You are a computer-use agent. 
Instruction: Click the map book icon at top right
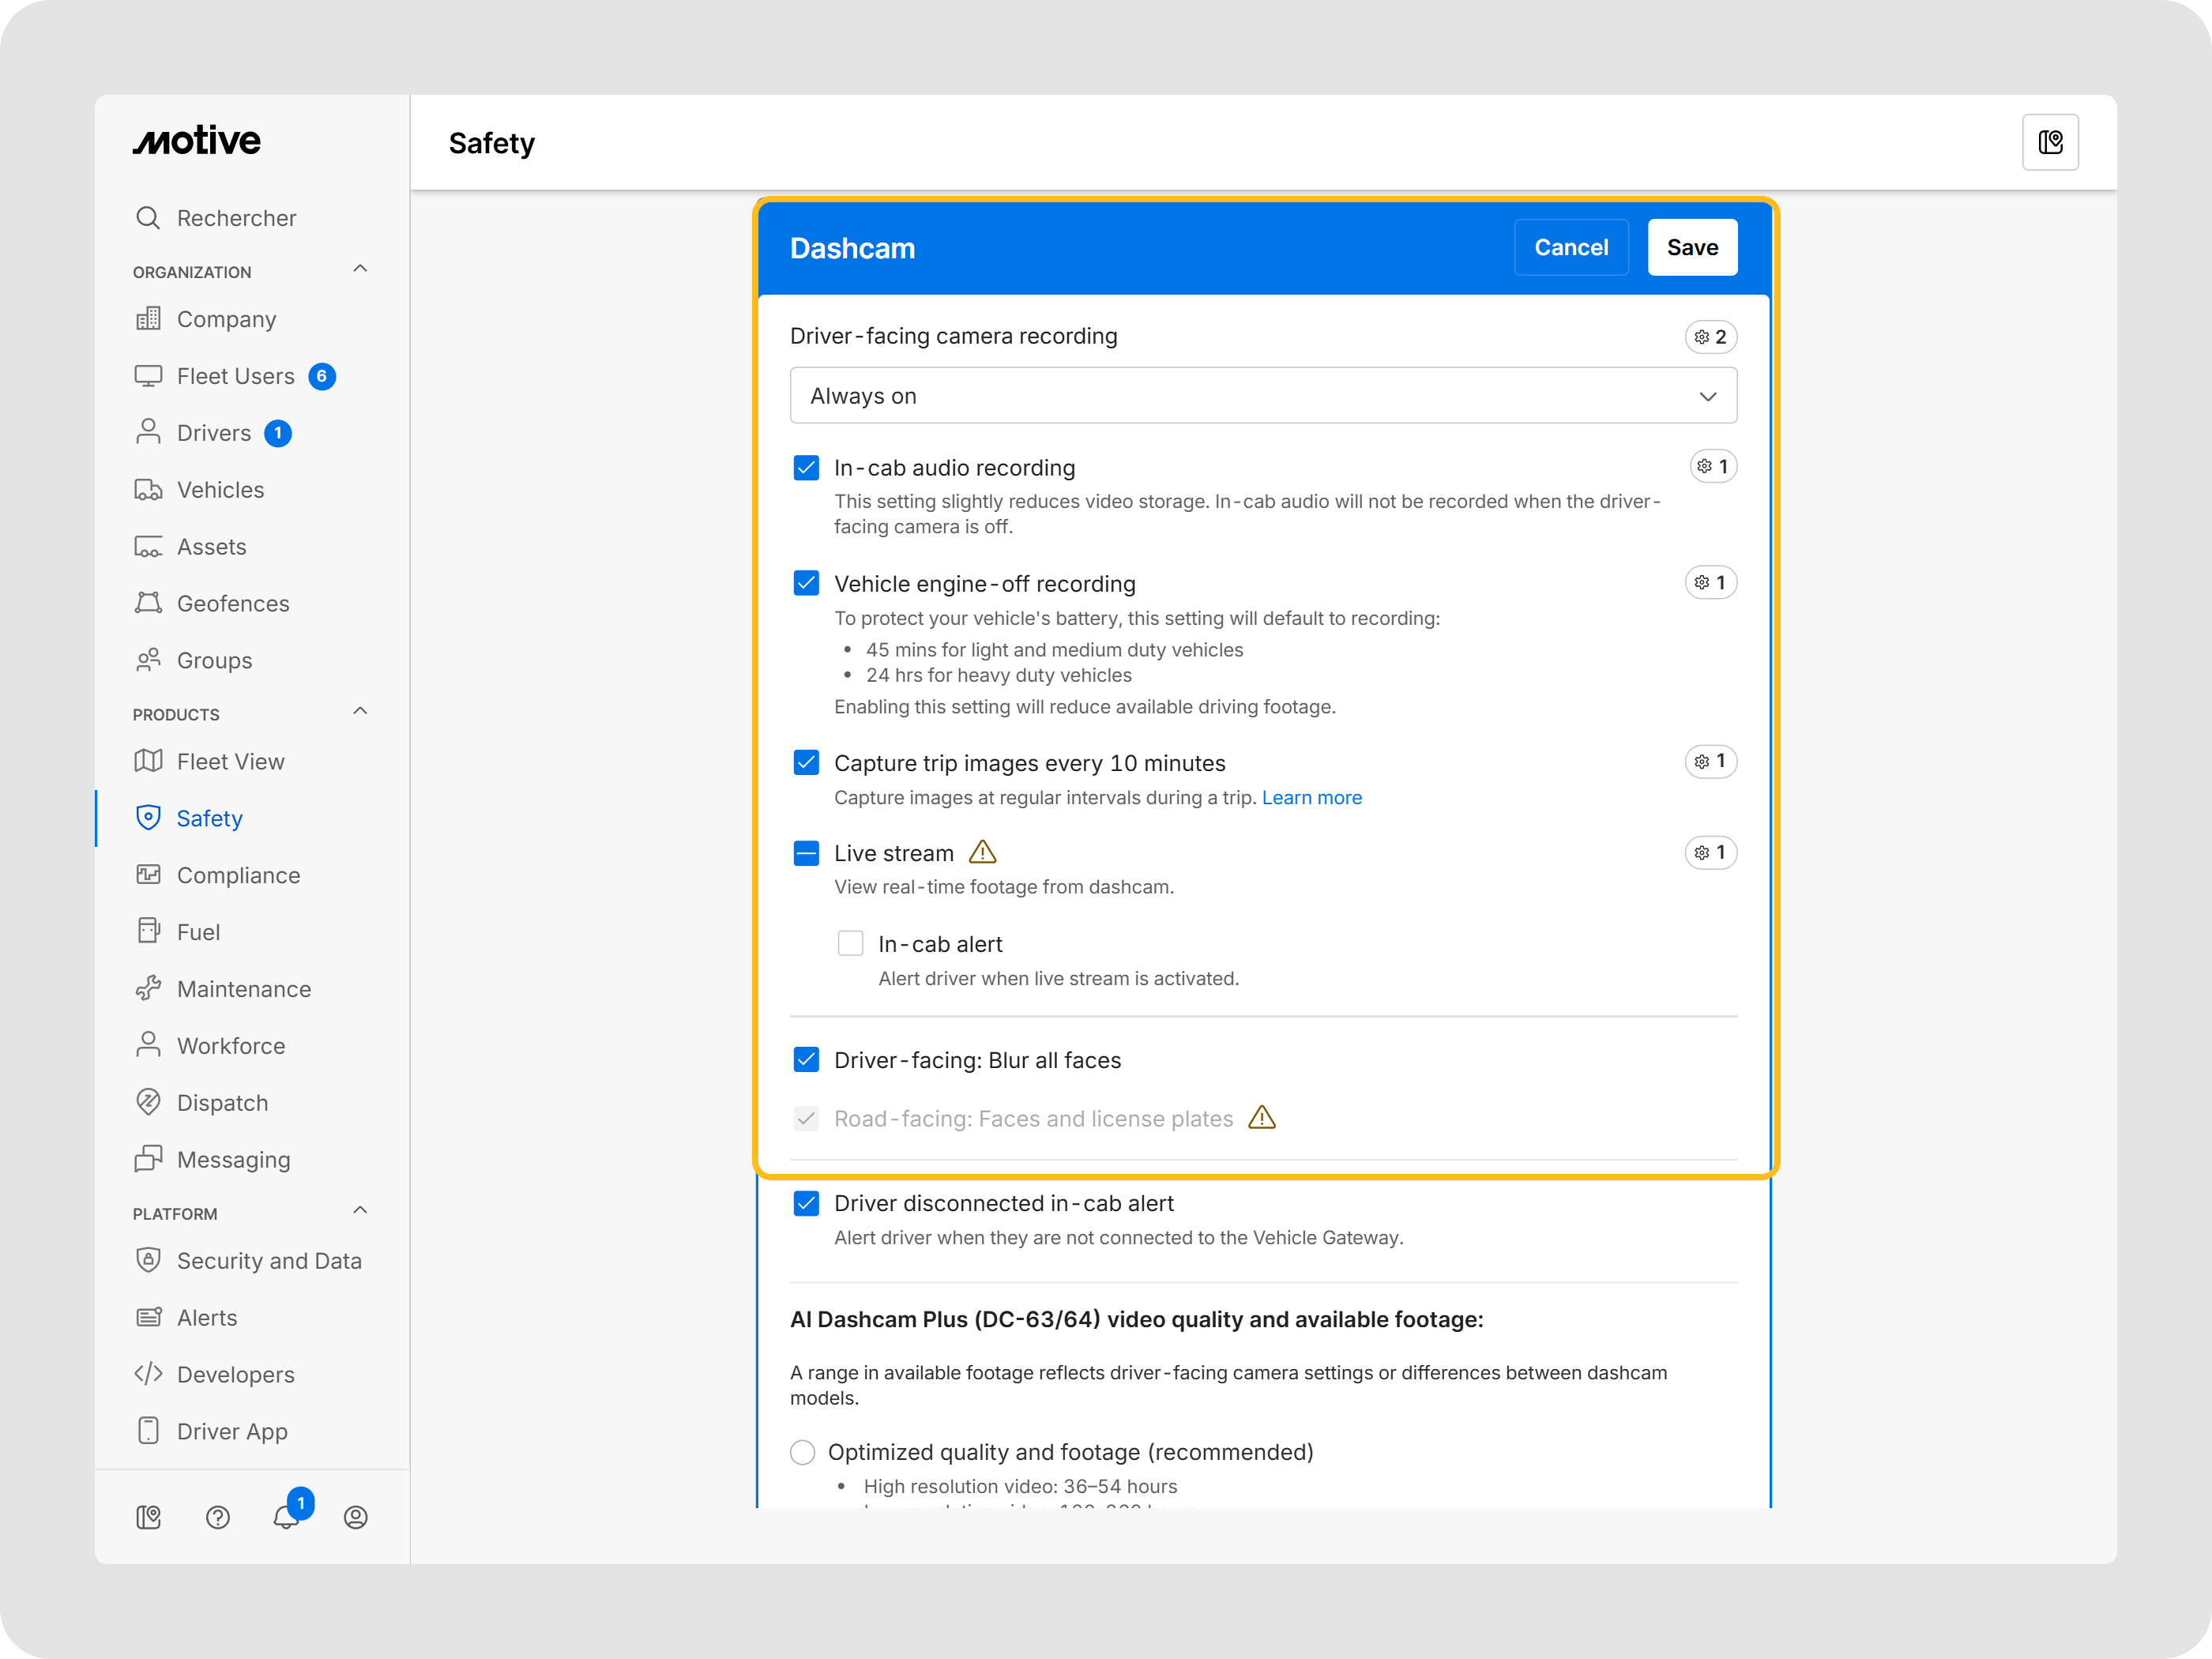pyautogui.click(x=2050, y=143)
